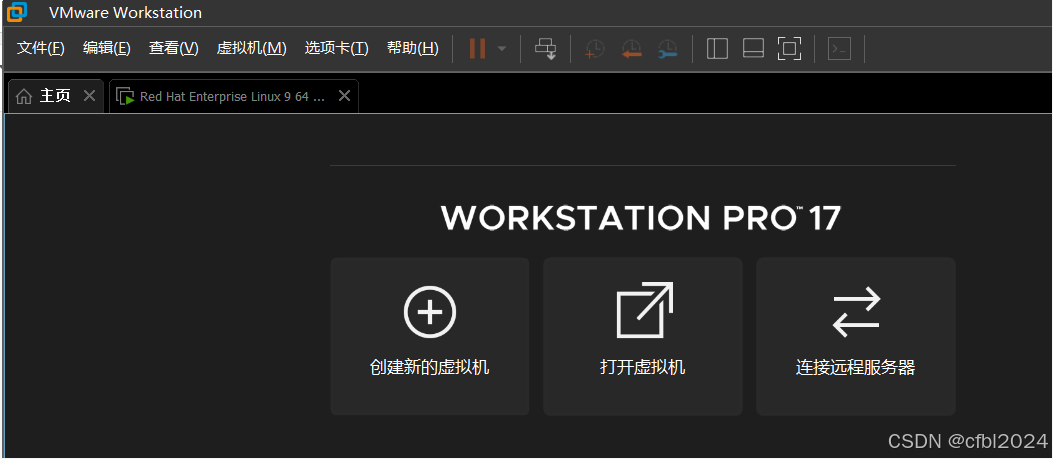Open the 文件(F) menu
1053x459 pixels.
point(41,48)
